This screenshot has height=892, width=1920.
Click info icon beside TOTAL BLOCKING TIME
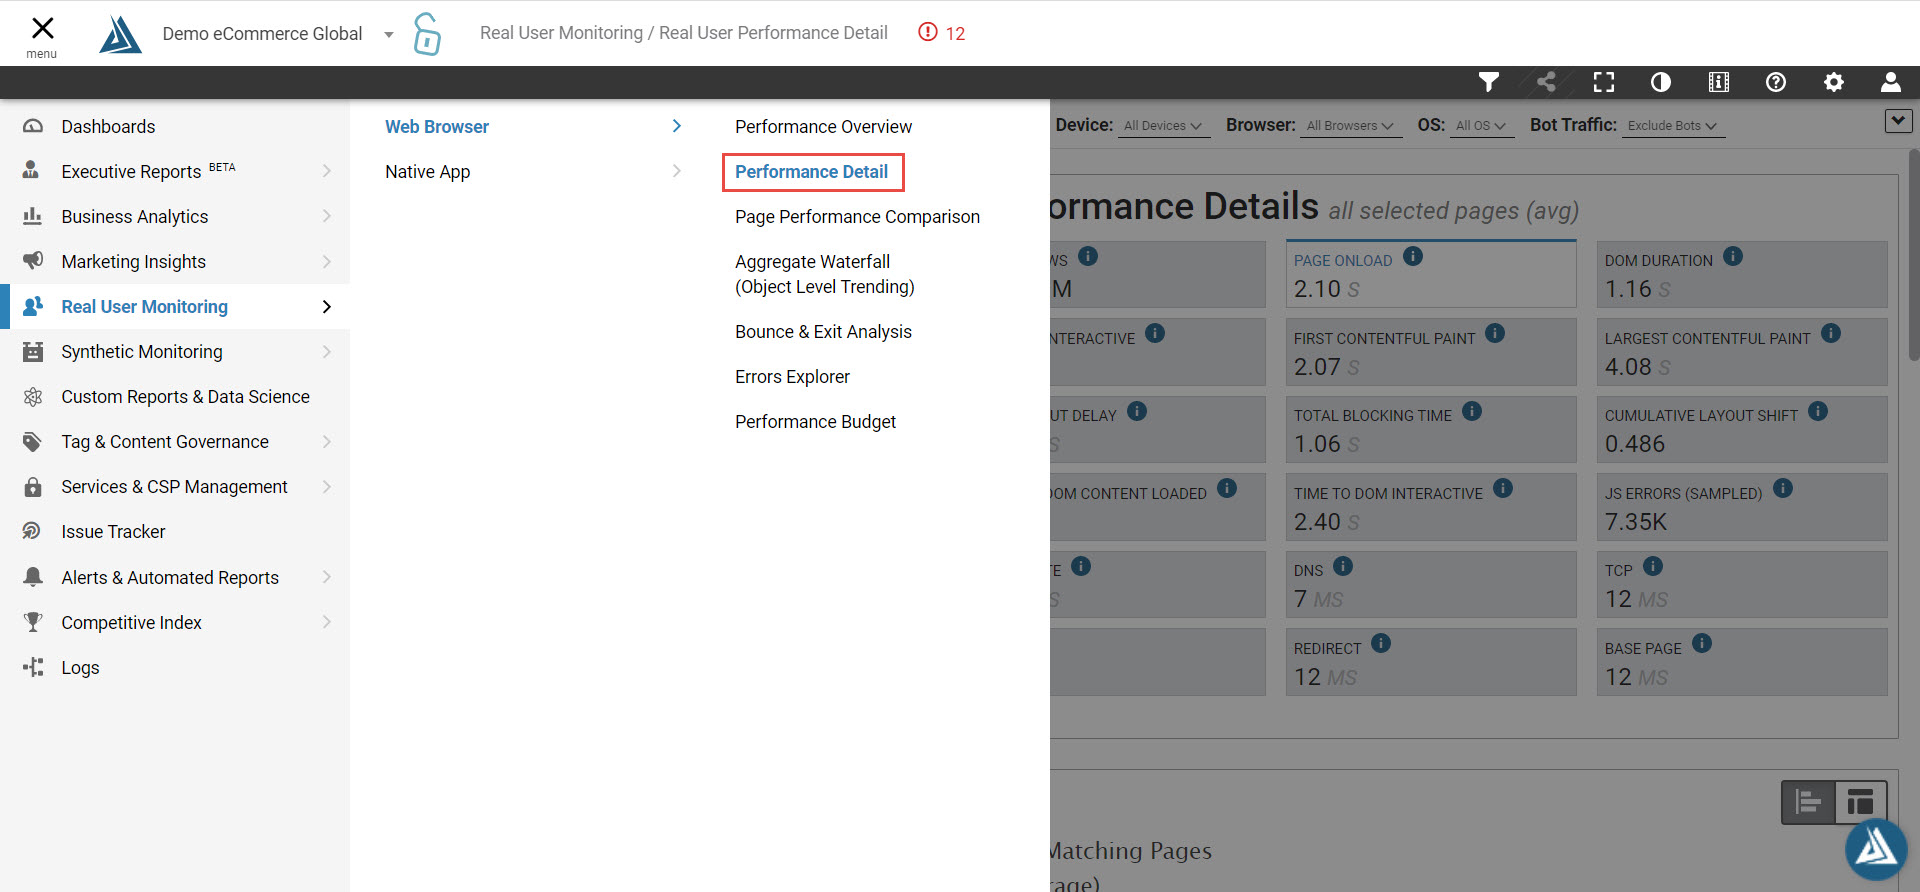point(1472,411)
